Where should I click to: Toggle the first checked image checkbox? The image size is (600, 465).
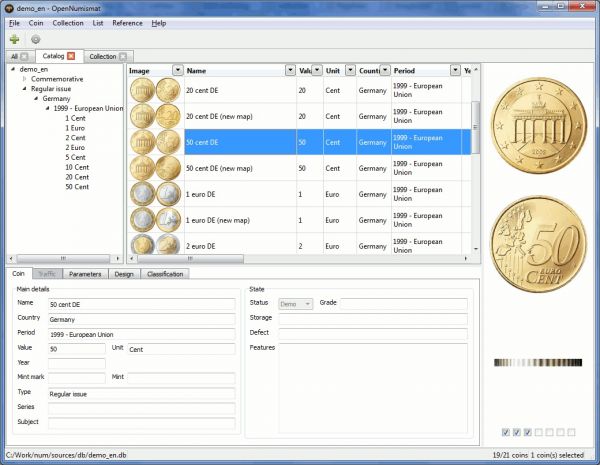click(x=505, y=432)
